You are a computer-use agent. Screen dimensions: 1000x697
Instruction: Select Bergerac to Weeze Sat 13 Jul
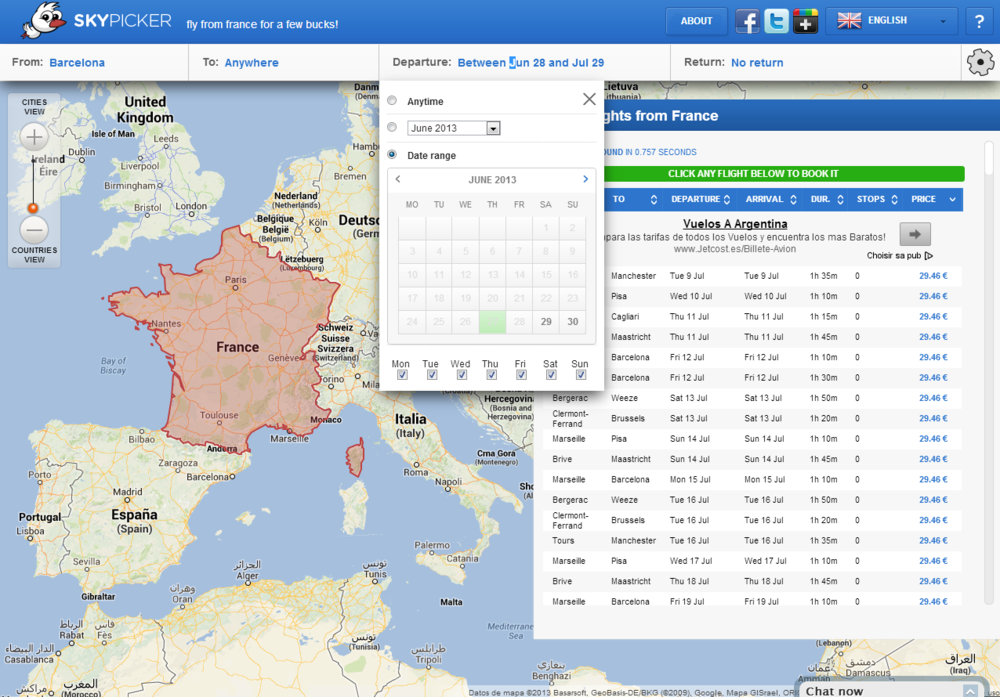pos(753,398)
